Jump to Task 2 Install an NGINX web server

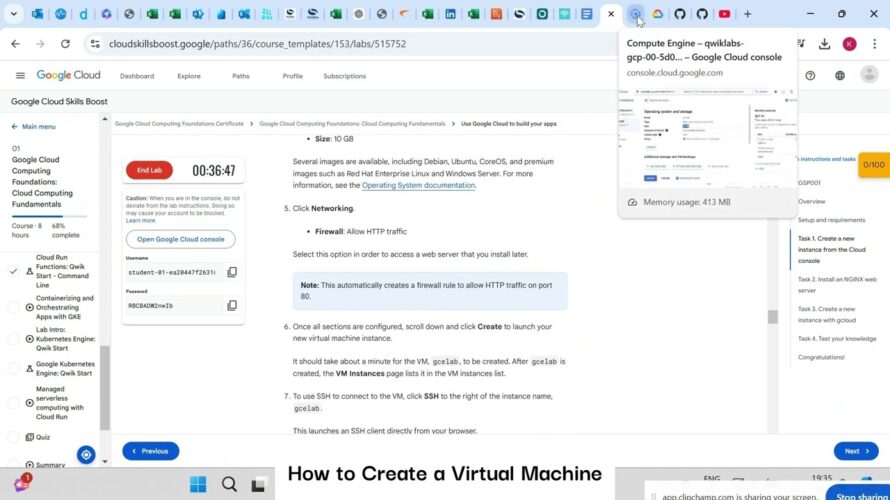(837, 285)
